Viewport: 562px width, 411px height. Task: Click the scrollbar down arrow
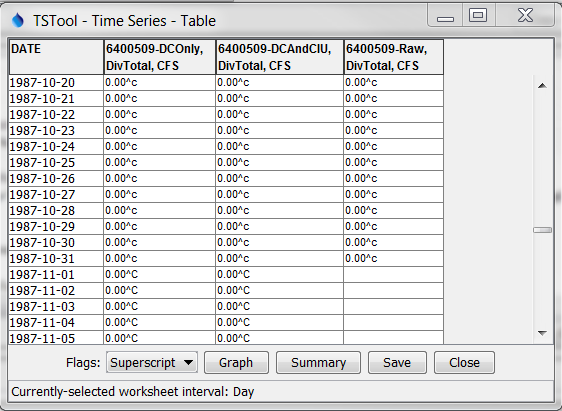[x=542, y=333]
